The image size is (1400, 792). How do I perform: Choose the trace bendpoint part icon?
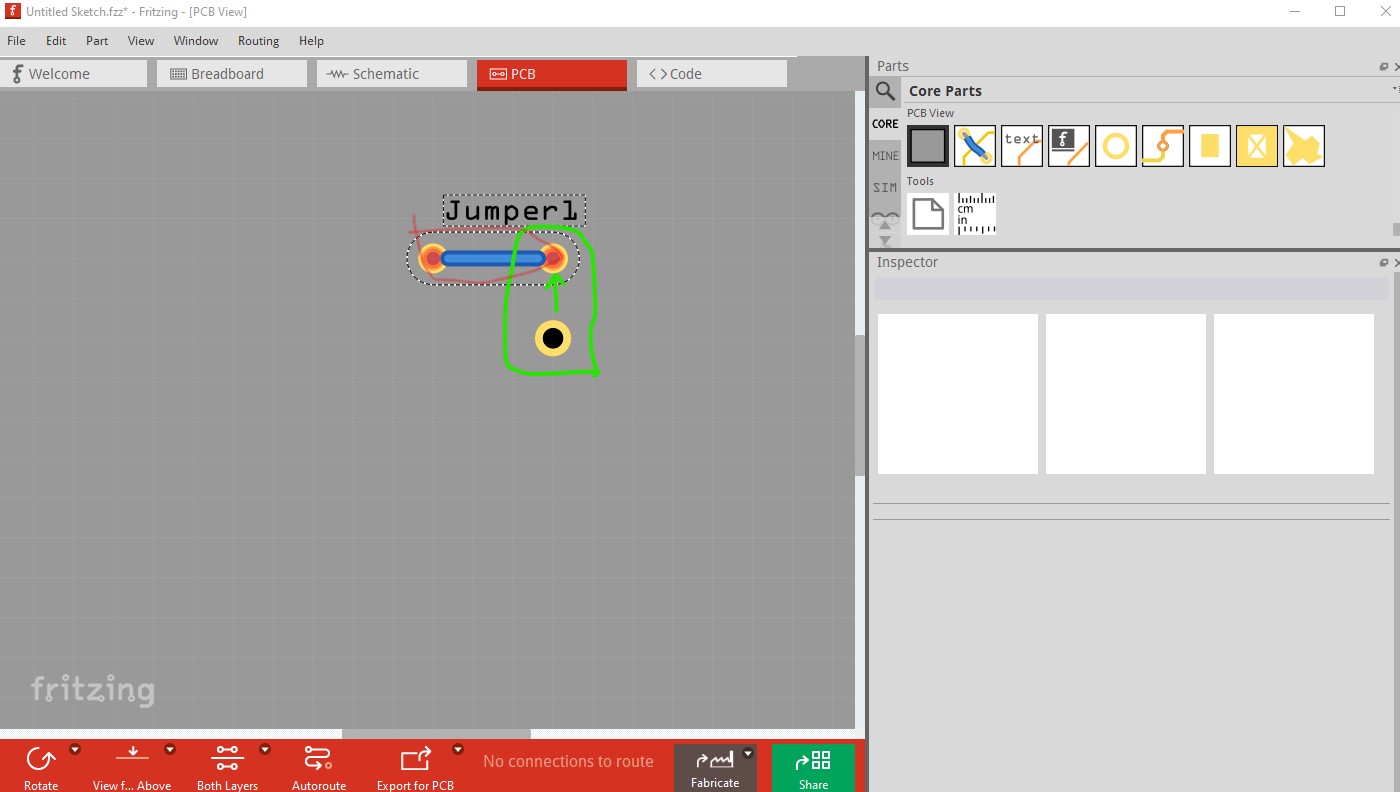[1163, 146]
